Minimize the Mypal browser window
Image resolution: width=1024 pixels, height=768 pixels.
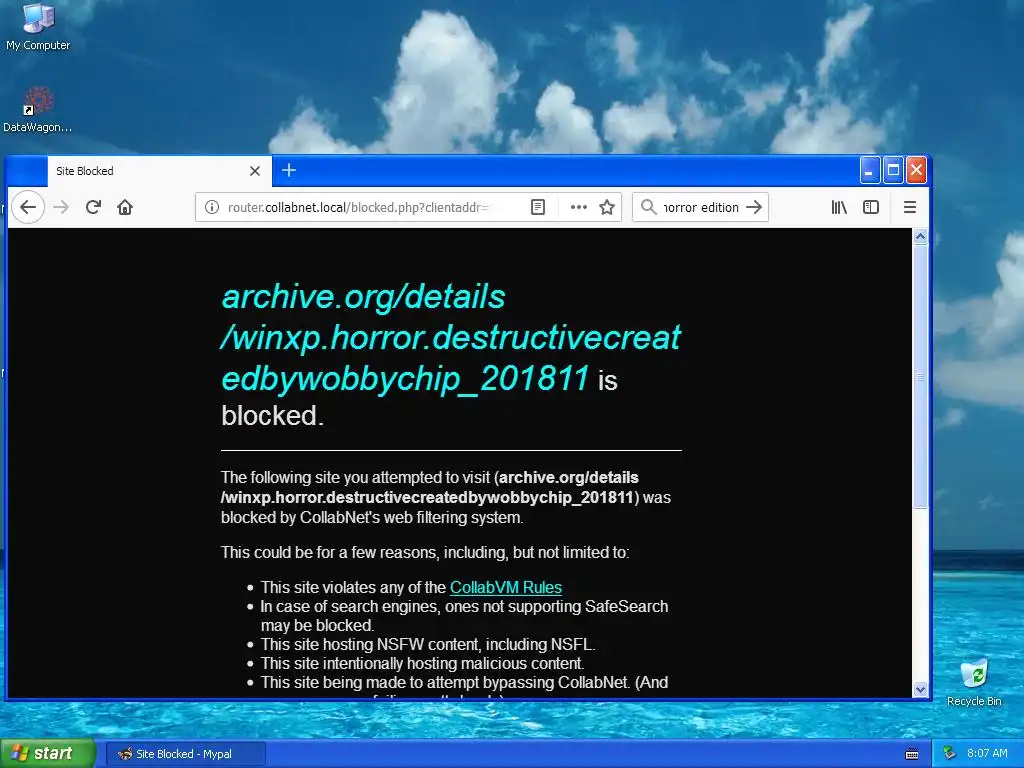point(869,170)
